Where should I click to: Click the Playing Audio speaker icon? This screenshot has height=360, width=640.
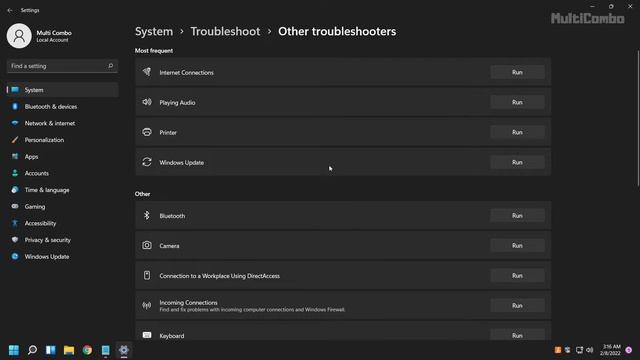(x=147, y=102)
